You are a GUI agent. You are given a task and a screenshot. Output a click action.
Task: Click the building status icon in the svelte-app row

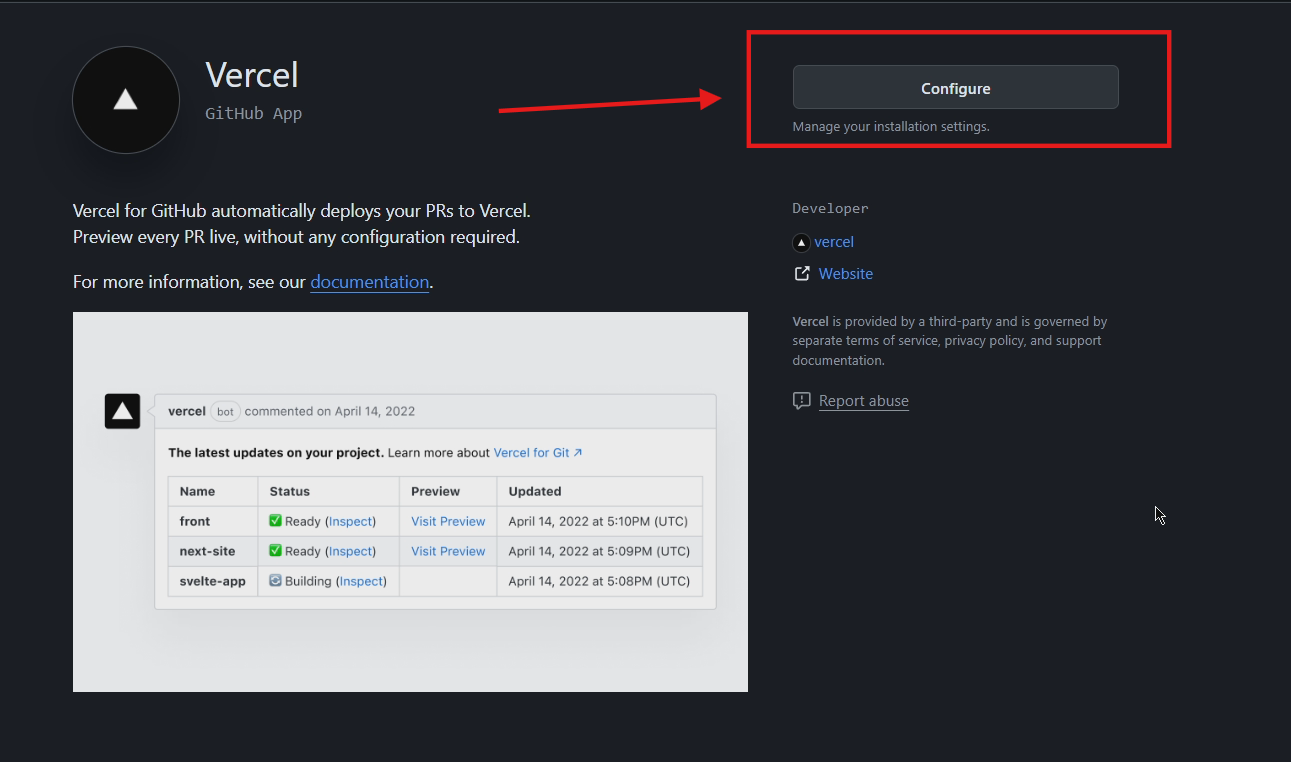(275, 581)
